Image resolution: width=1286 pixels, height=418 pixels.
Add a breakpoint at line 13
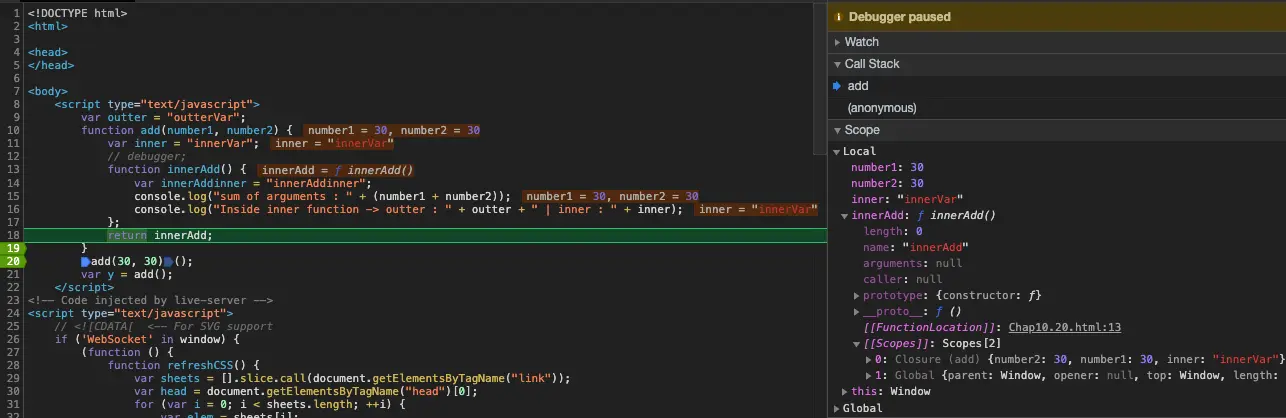click(x=11, y=170)
